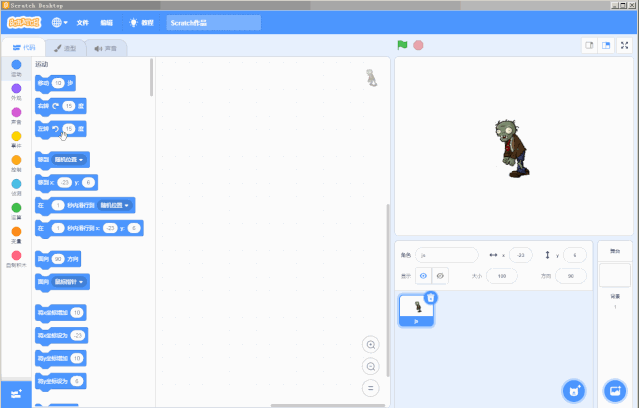
Task: Select the pink My Blocks category
Action: pos(16,259)
